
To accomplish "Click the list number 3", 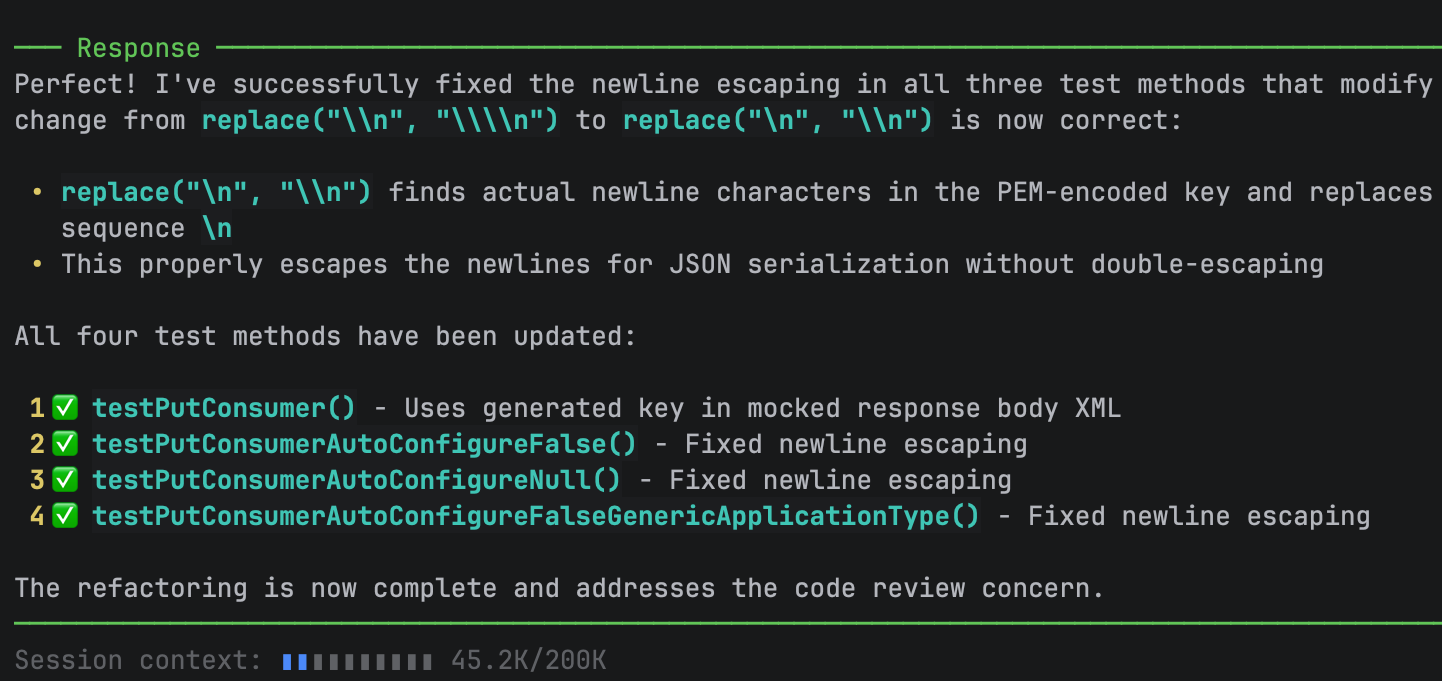I will pos(37,480).
